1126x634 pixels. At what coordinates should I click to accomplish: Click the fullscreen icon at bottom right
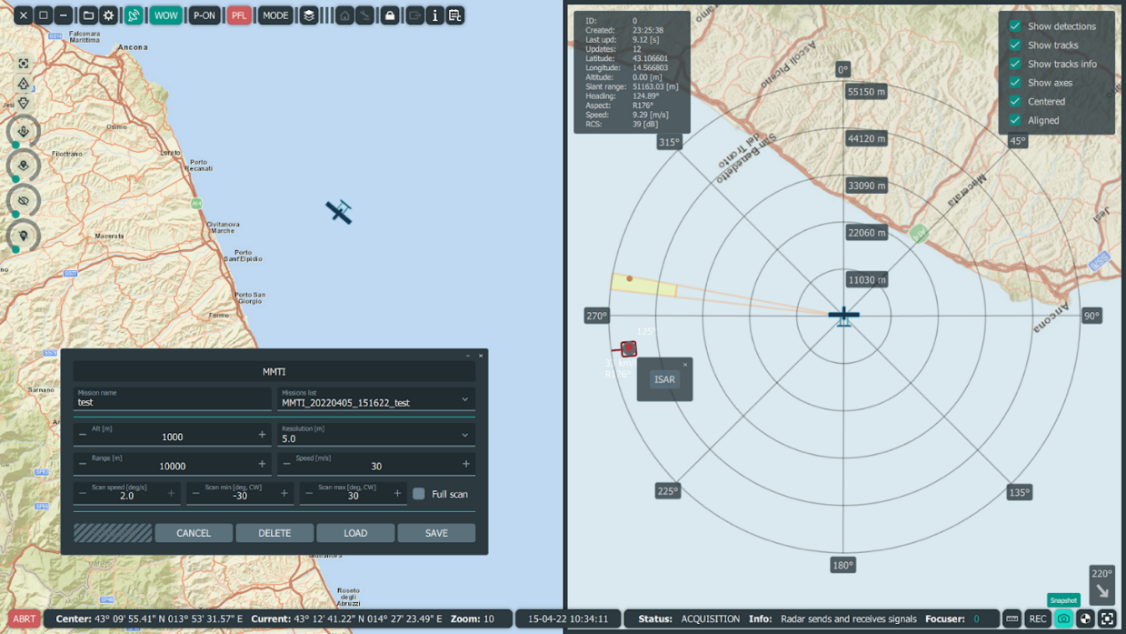click(1107, 618)
